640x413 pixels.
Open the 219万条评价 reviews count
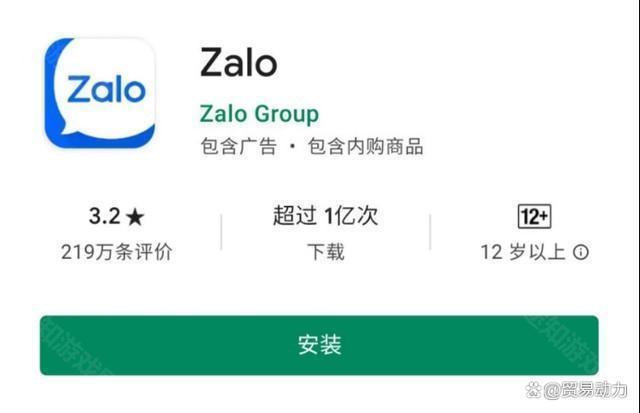point(116,252)
